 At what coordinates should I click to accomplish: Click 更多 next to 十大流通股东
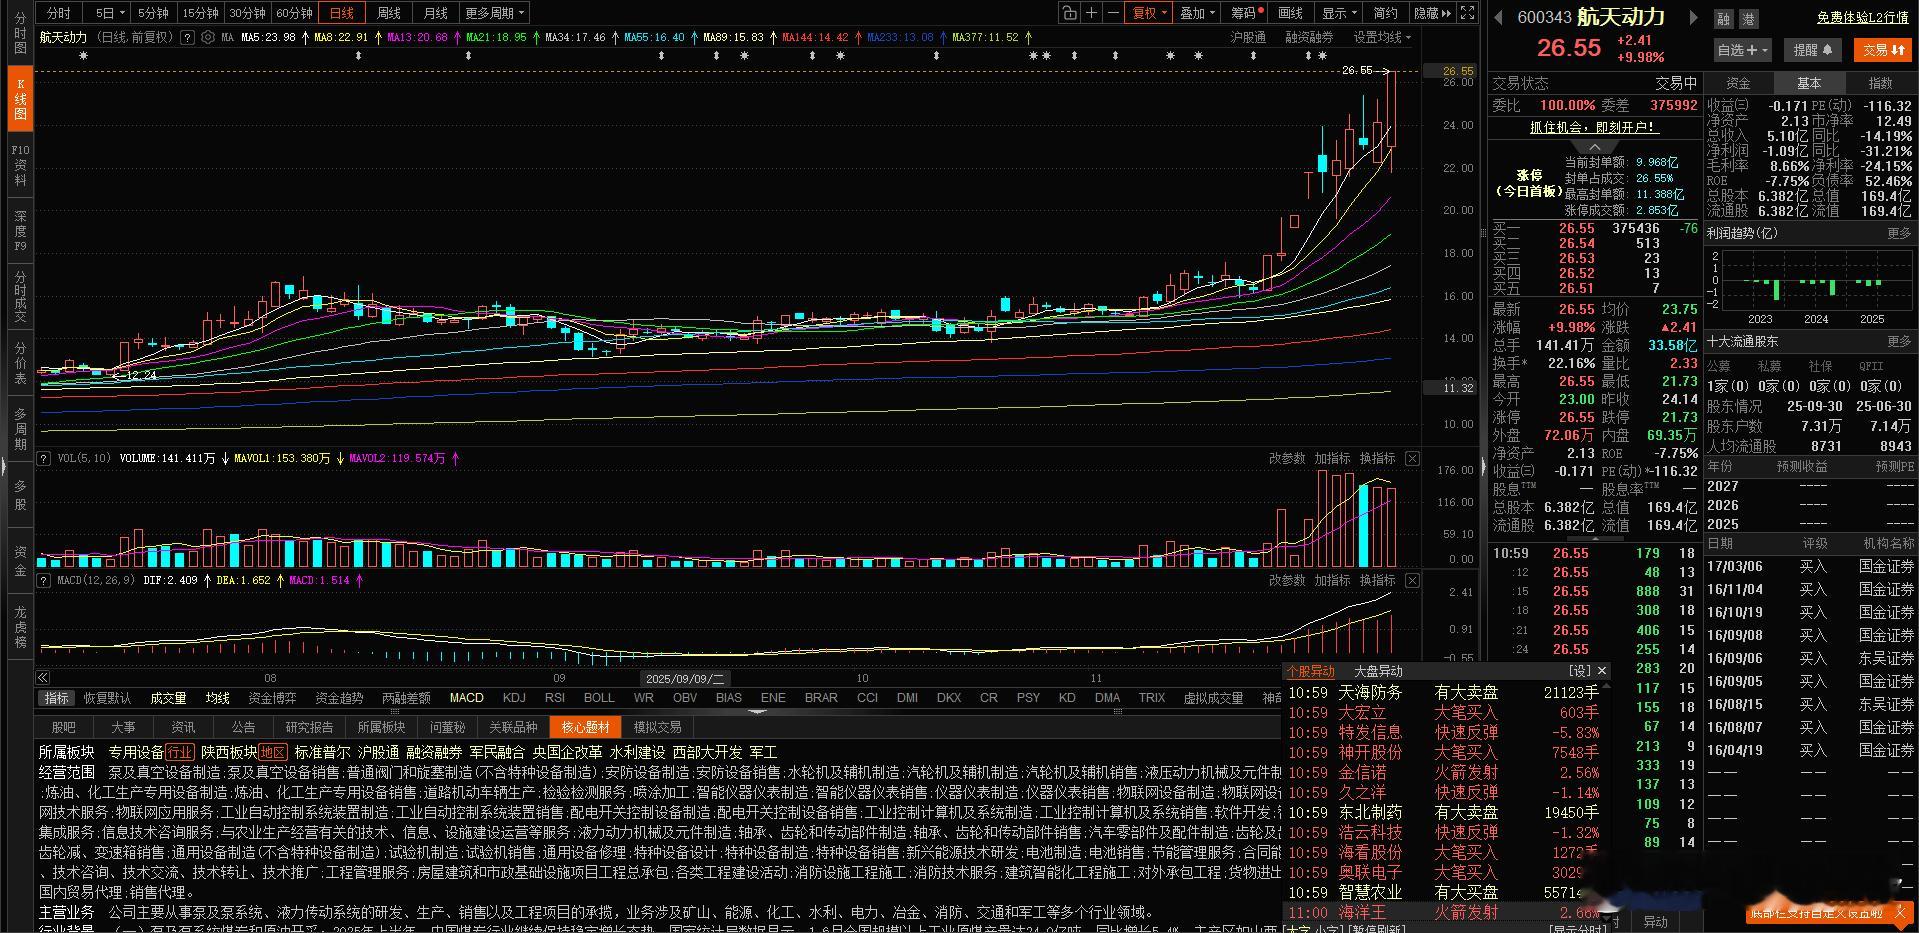[x=1899, y=341]
